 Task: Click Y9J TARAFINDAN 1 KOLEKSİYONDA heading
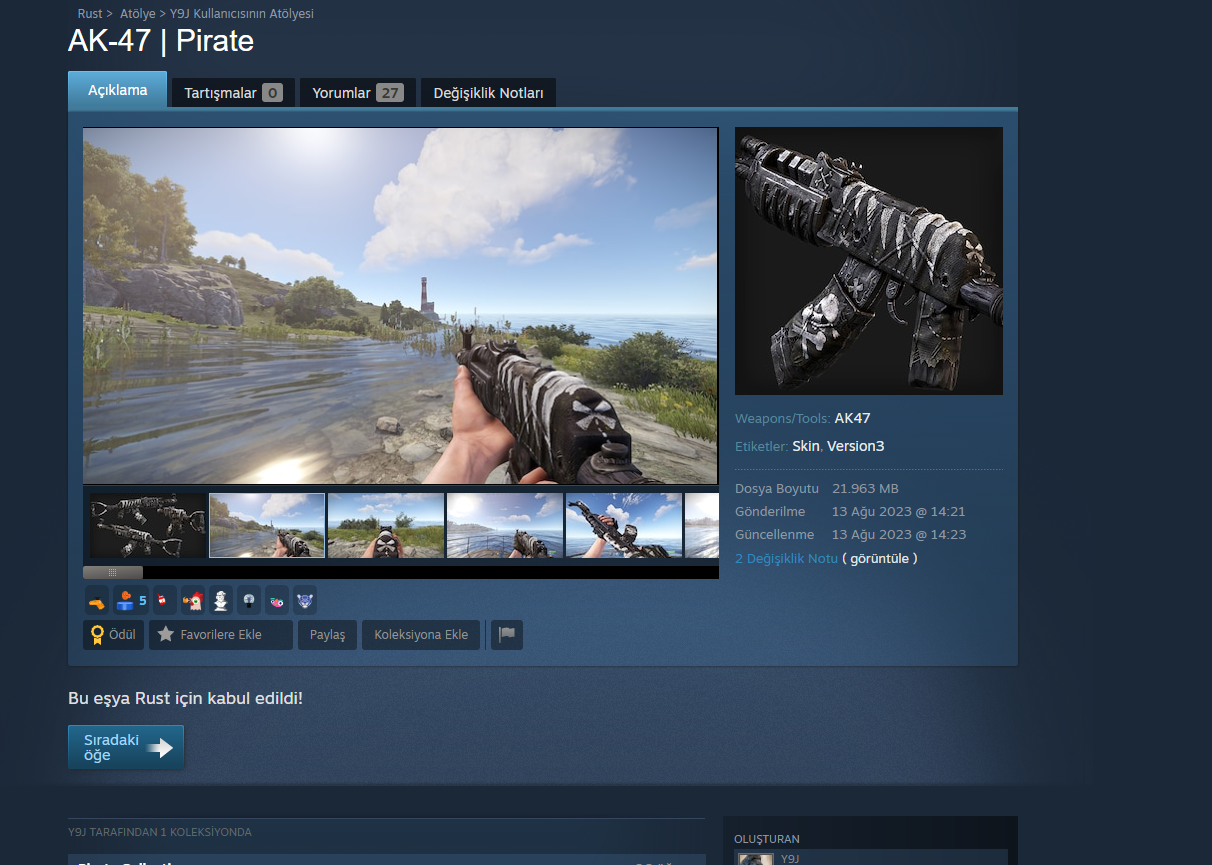point(160,832)
